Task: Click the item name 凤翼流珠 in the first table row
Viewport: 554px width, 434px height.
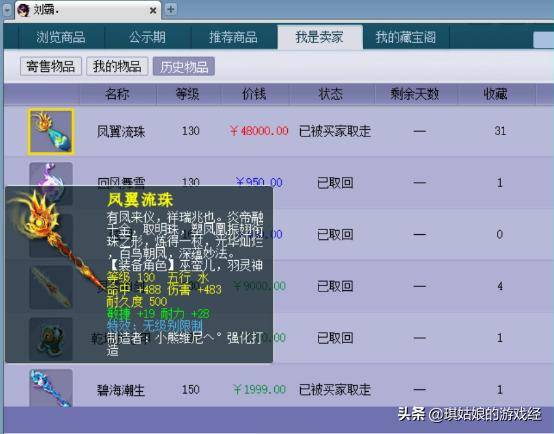Action: [x=121, y=132]
